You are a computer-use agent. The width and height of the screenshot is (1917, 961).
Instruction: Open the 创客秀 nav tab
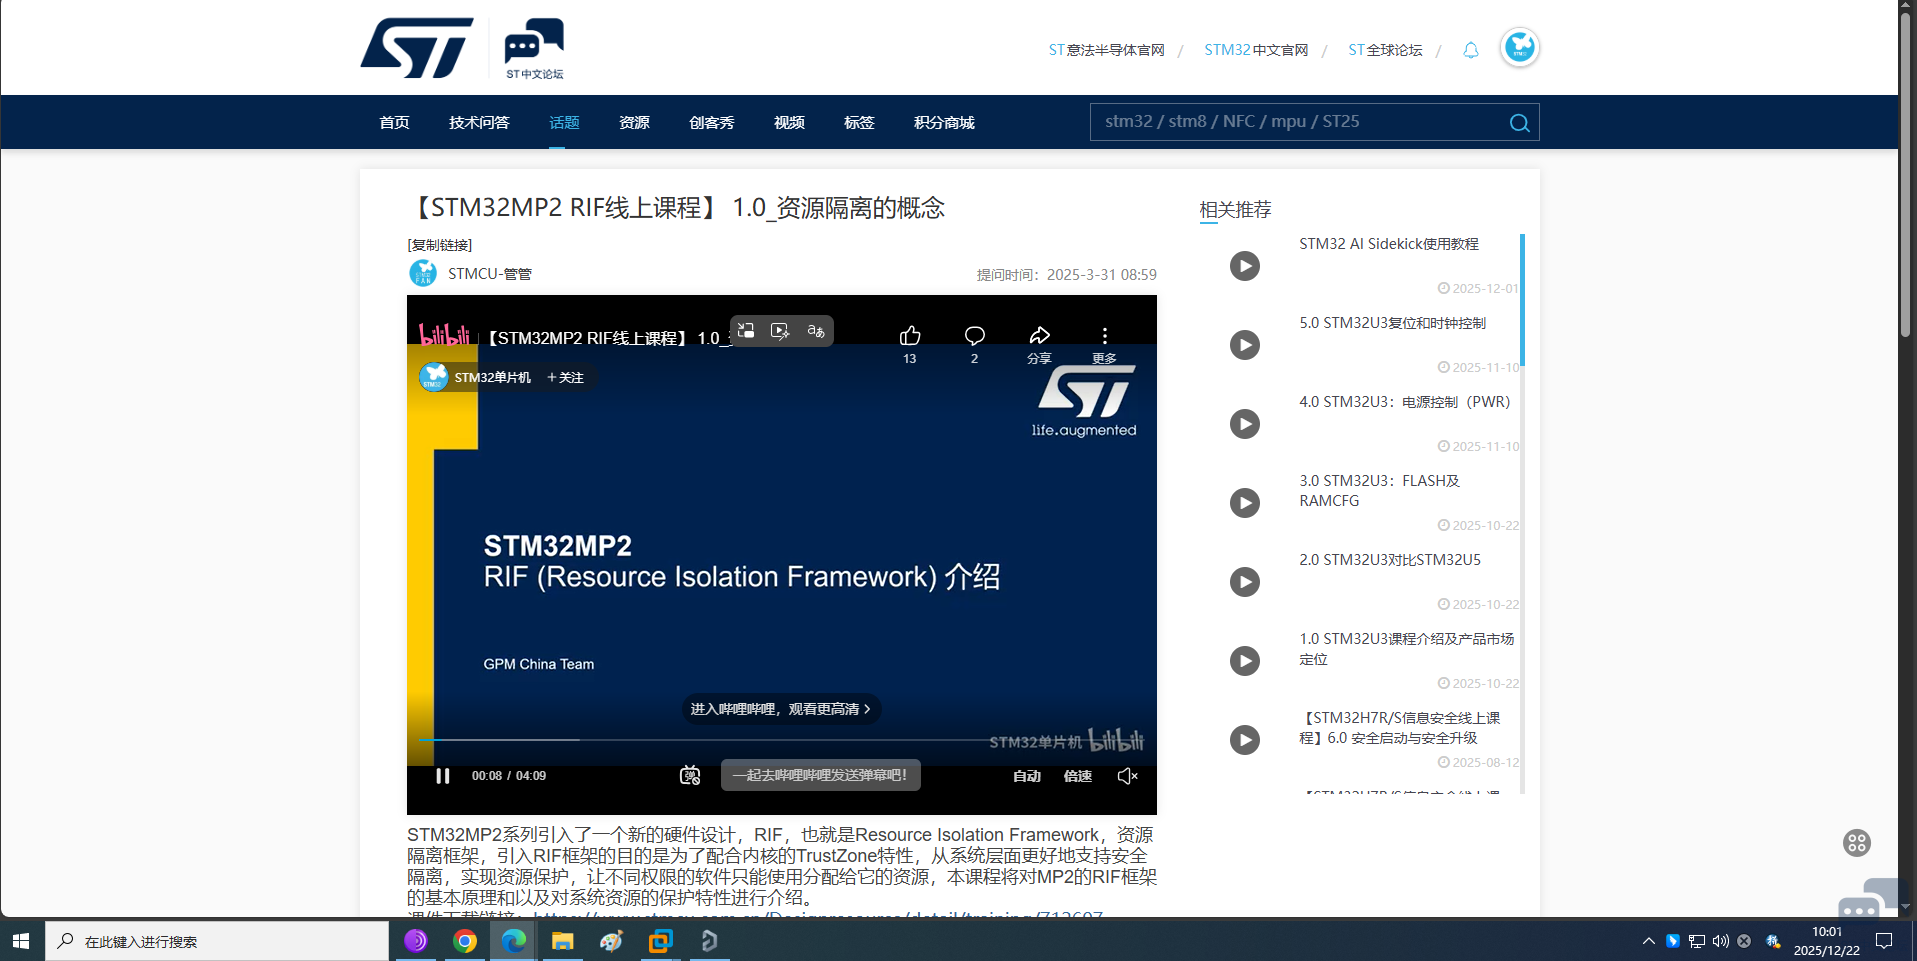point(712,122)
